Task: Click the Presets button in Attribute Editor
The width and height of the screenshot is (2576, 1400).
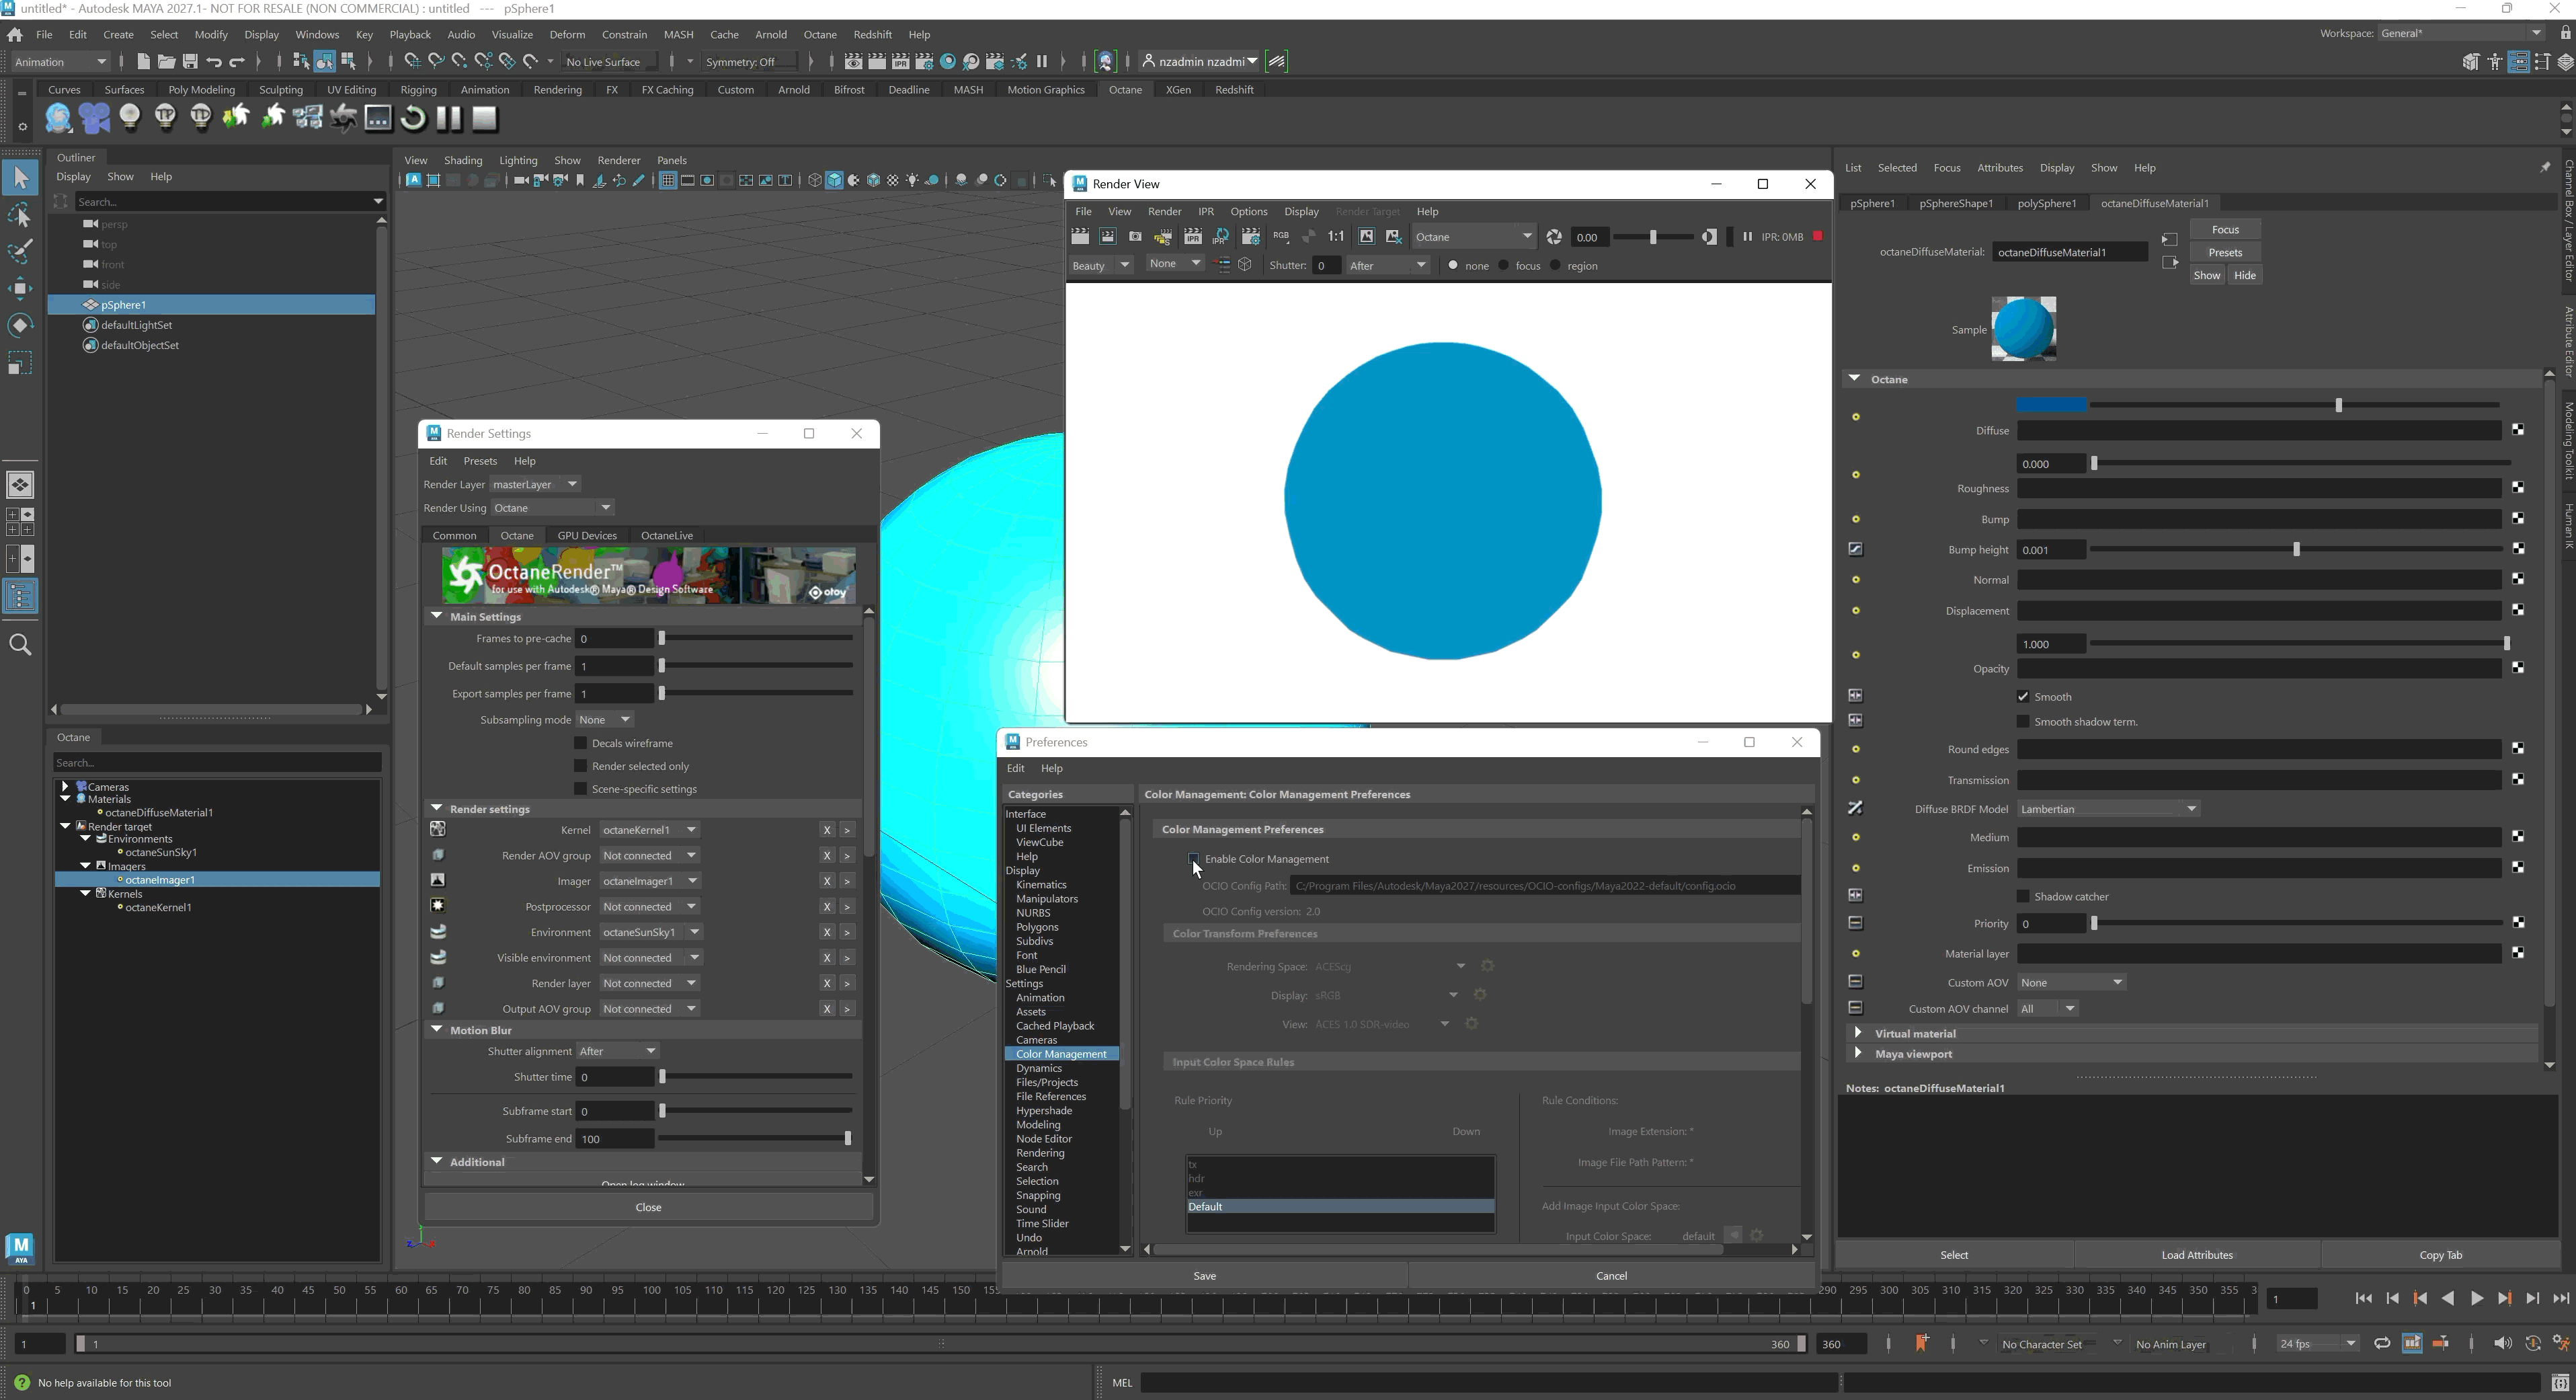Action: (x=2225, y=253)
